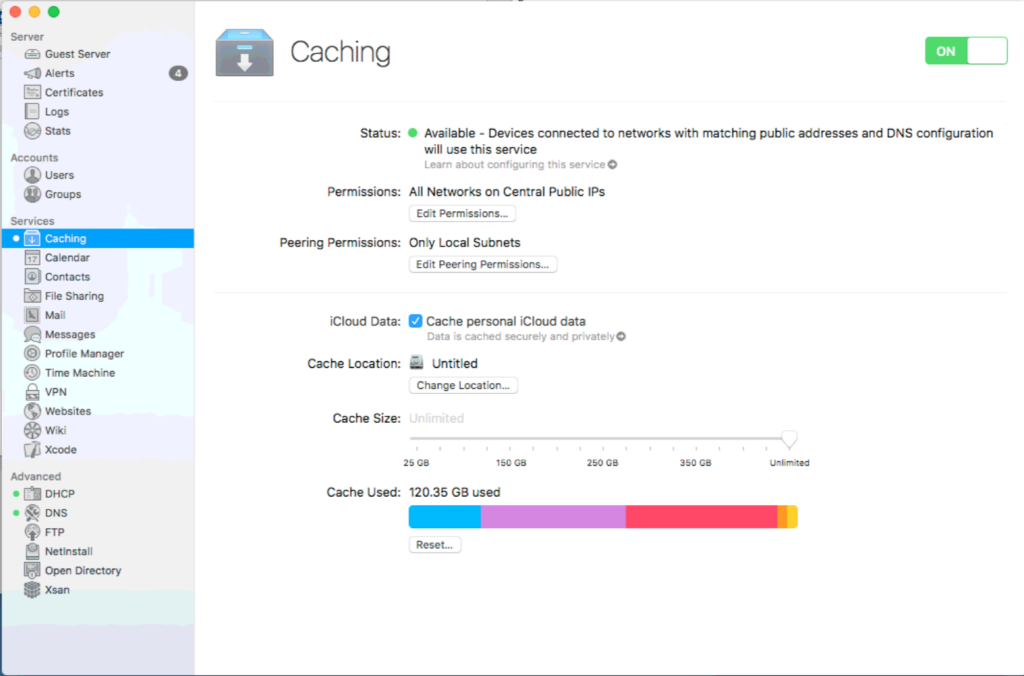Click the 'Services' section header

pos(32,221)
